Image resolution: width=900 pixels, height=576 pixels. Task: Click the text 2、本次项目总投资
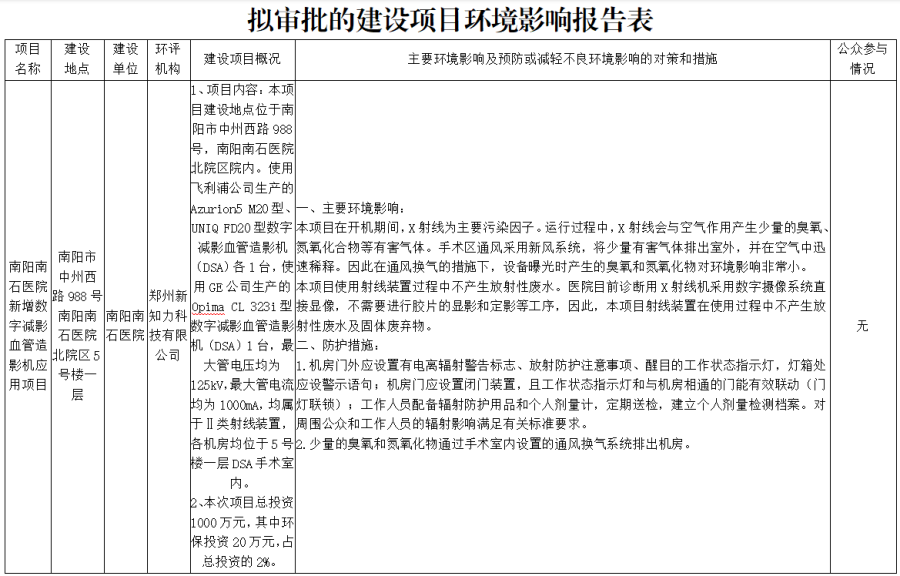pos(242,503)
